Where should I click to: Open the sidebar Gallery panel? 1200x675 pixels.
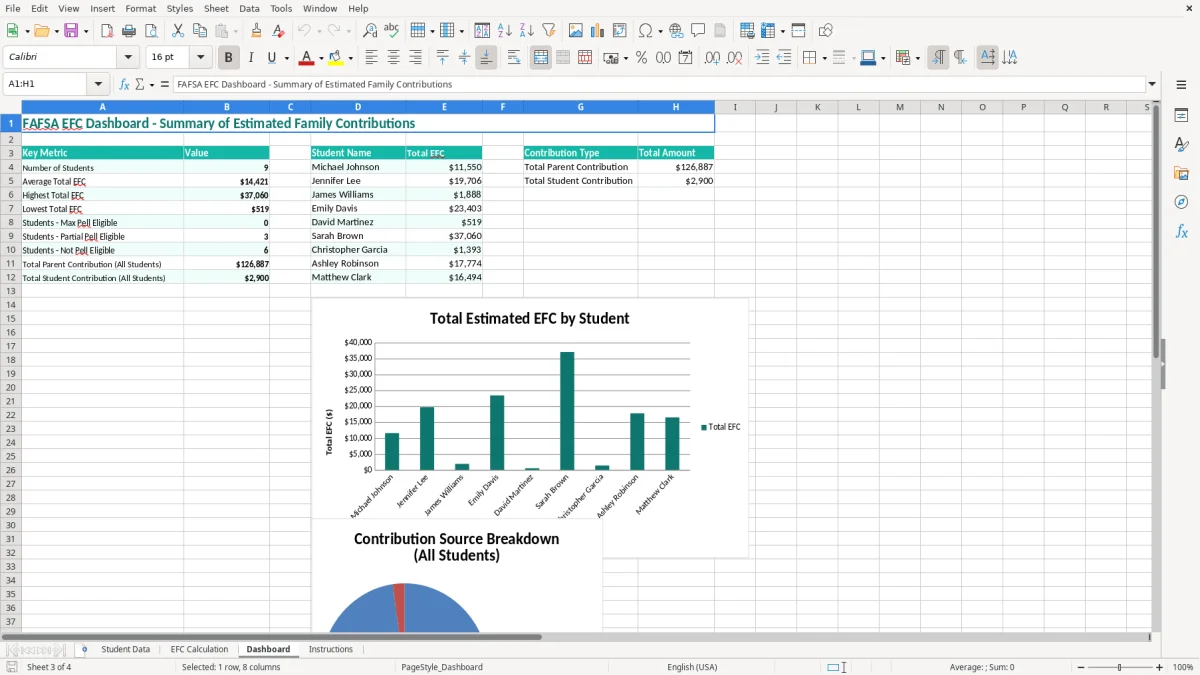(x=1181, y=173)
